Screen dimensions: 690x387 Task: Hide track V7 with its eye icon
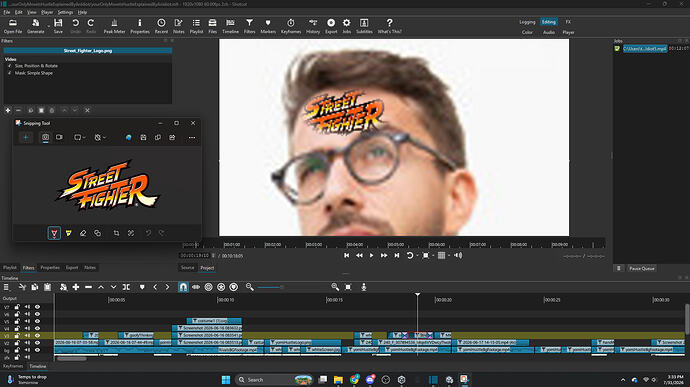tap(37, 307)
